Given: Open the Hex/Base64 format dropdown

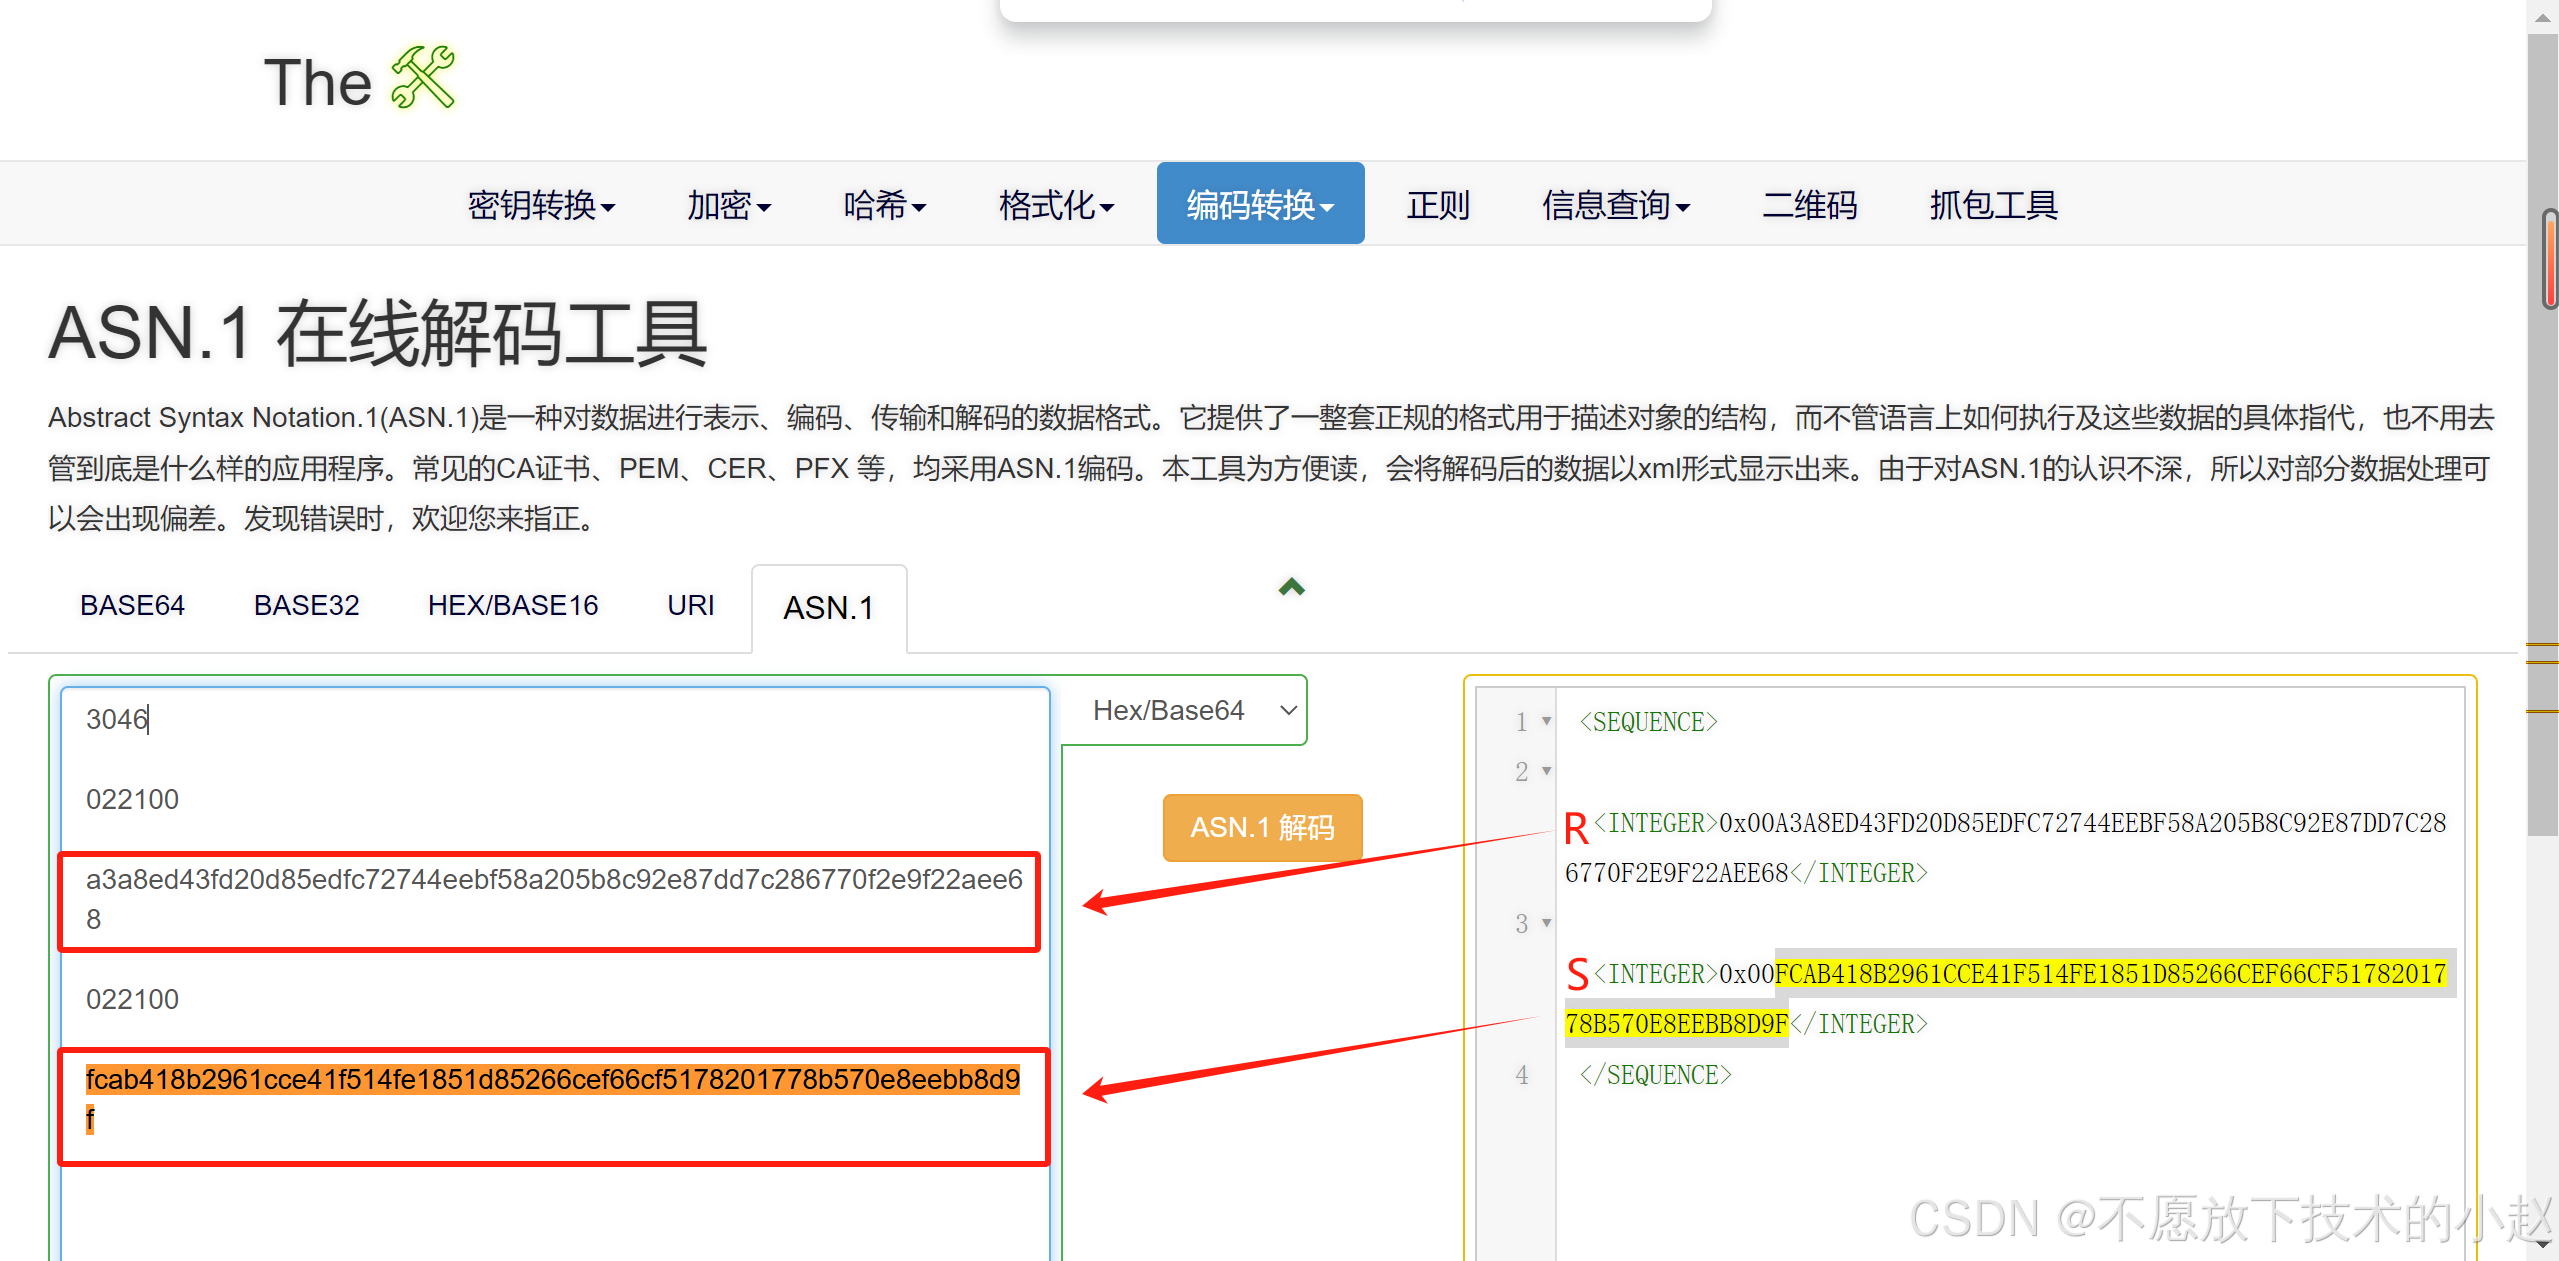Looking at the screenshot, I should point(1184,711).
